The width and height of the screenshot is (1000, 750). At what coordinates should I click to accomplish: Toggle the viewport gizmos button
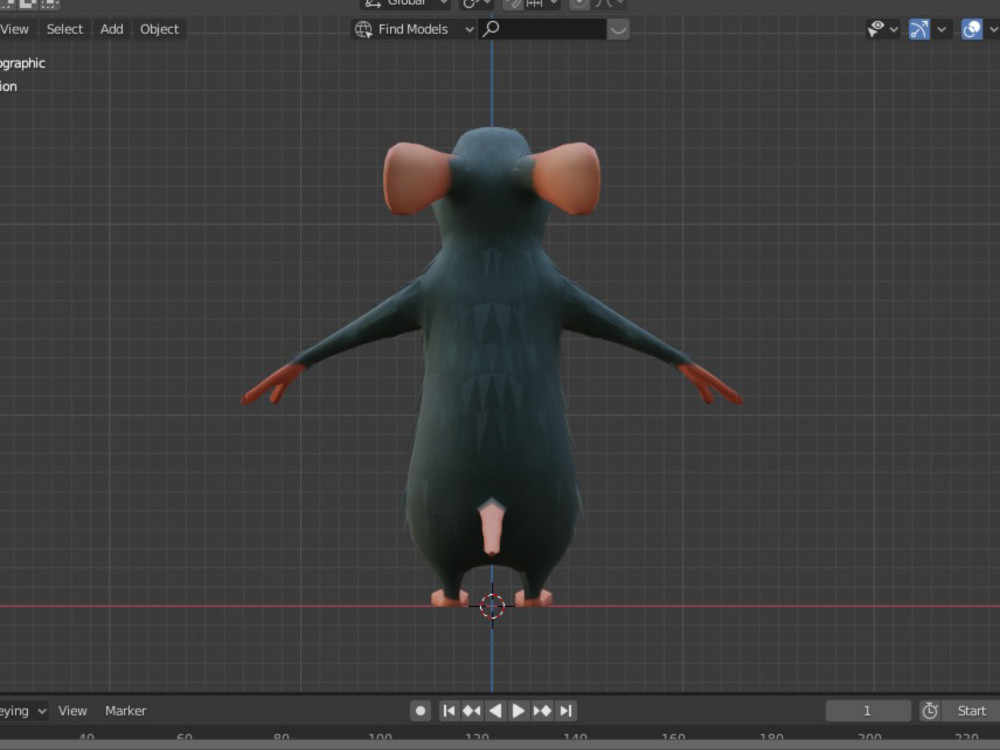(x=919, y=29)
